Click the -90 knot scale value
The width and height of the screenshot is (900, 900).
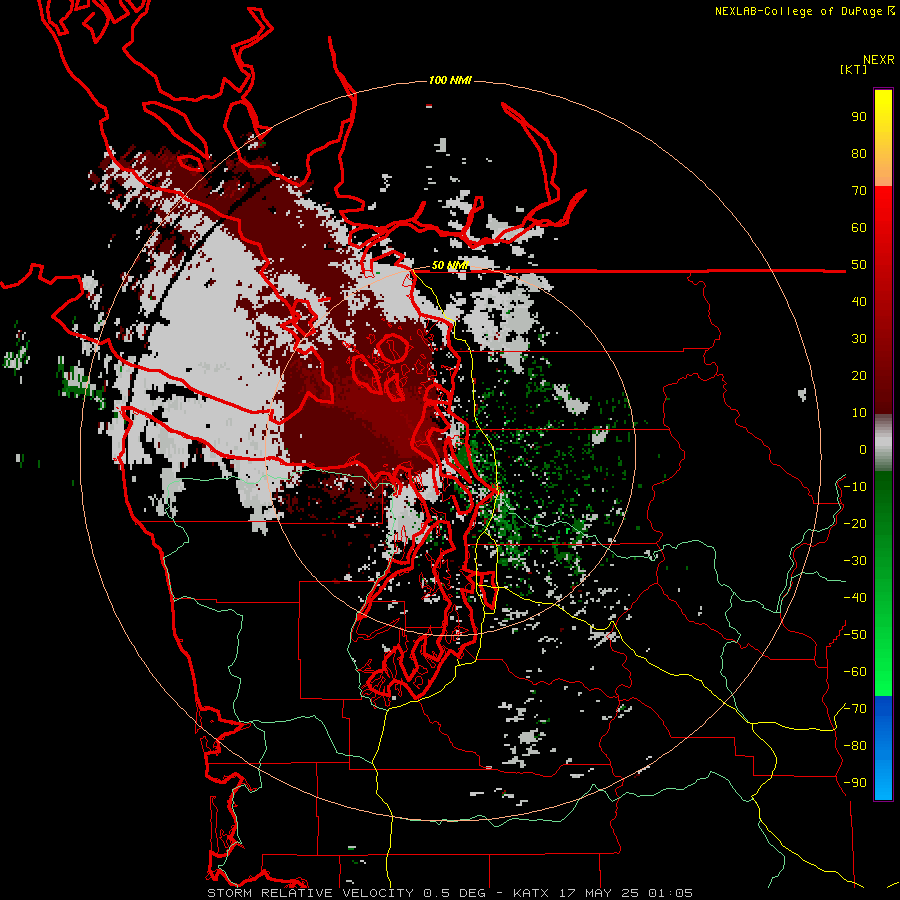coord(855,783)
